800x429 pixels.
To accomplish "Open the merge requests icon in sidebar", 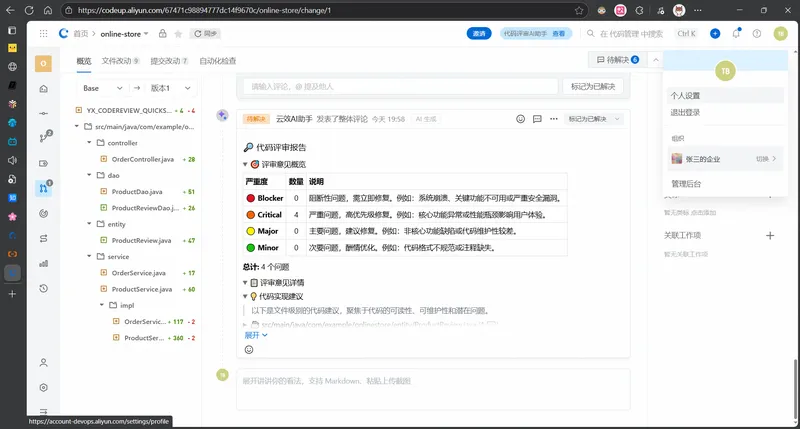I will 44,188.
